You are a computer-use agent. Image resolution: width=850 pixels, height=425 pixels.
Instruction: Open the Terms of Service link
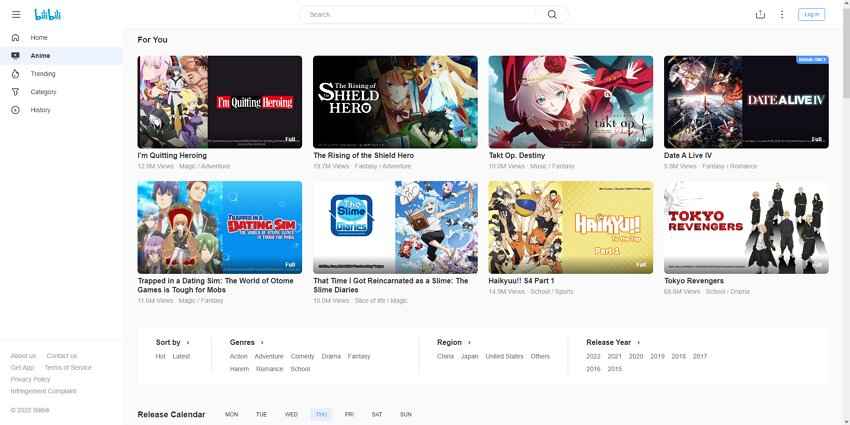point(68,368)
